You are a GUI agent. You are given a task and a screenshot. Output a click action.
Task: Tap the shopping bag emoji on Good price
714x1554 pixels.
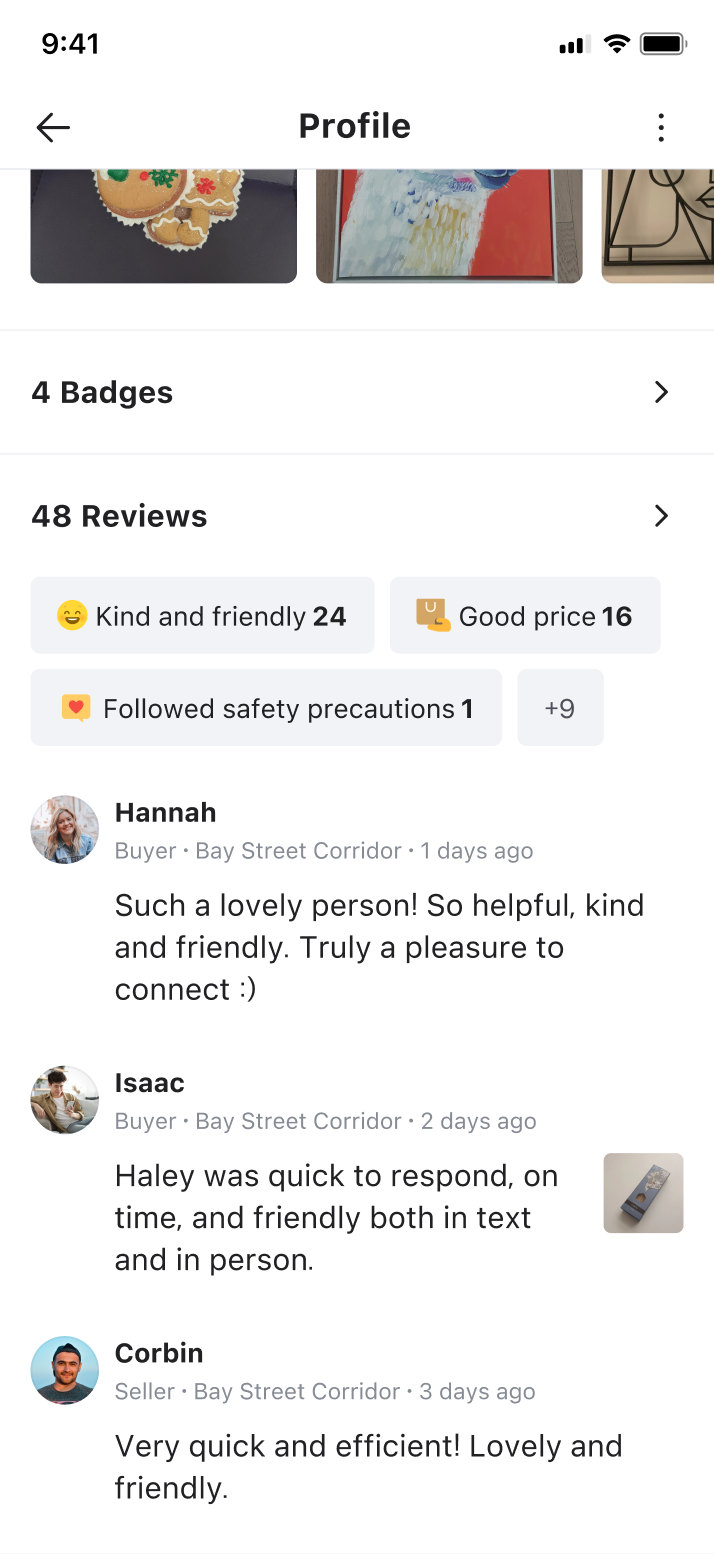point(434,615)
